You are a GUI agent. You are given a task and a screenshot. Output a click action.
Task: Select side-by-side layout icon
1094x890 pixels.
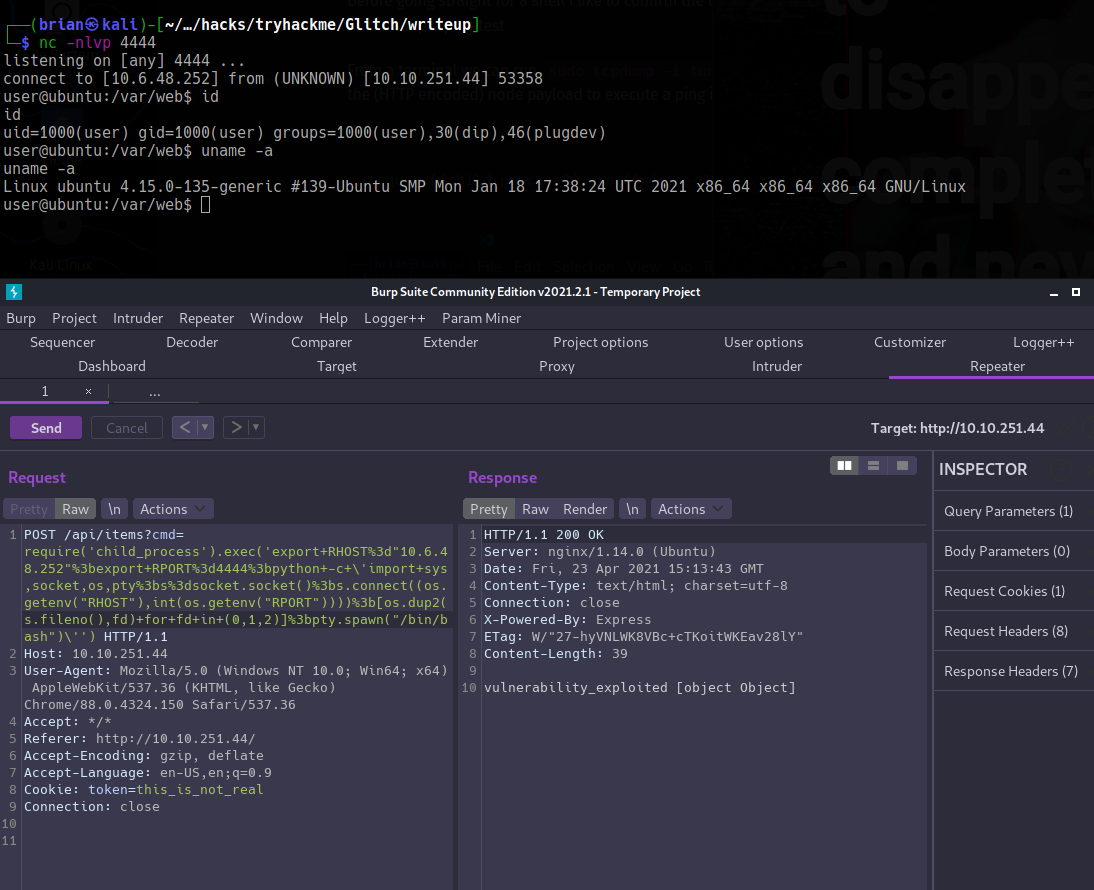click(x=844, y=465)
